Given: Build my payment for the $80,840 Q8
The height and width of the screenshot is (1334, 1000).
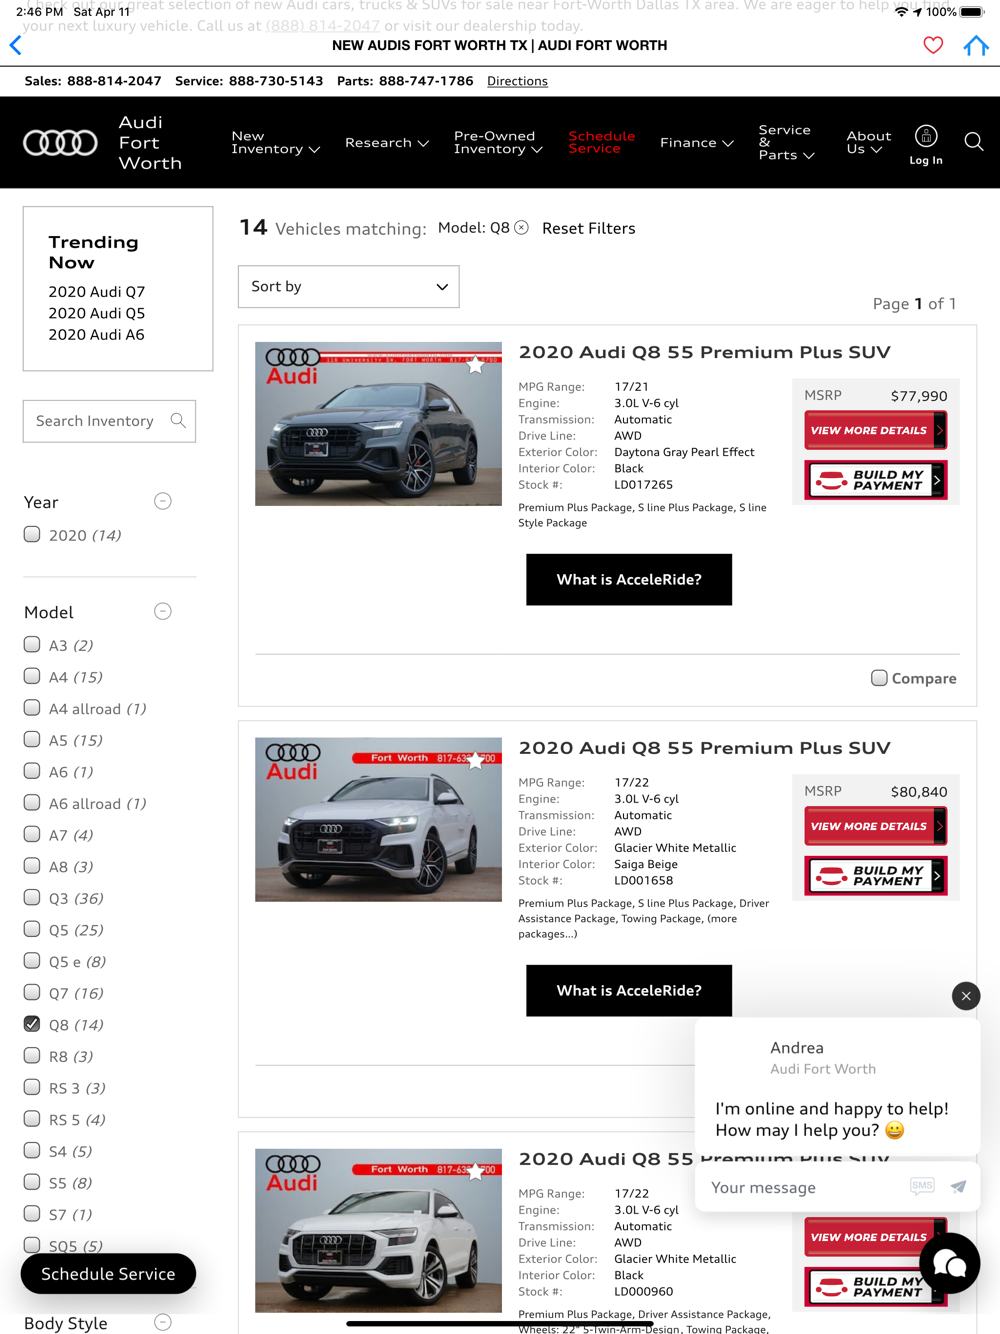Looking at the screenshot, I should pyautogui.click(x=876, y=876).
